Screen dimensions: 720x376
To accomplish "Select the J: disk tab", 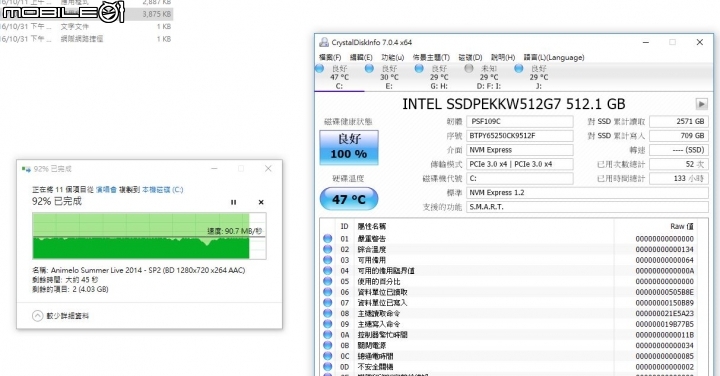I will 538,77.
